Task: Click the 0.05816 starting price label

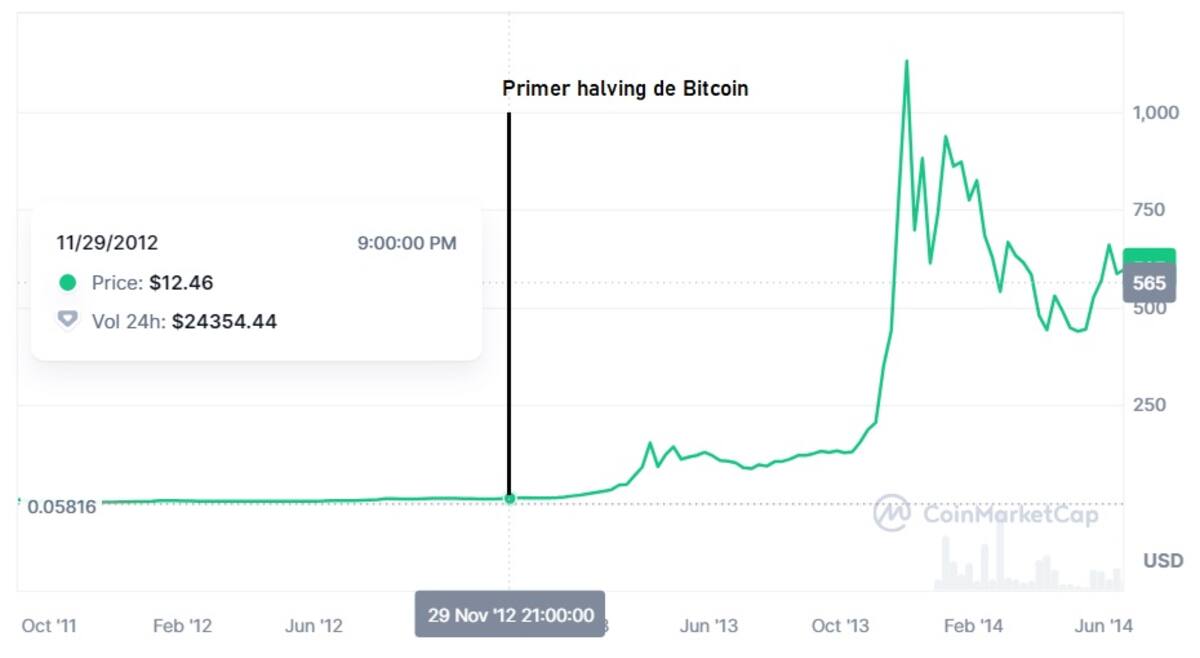Action: 62,507
